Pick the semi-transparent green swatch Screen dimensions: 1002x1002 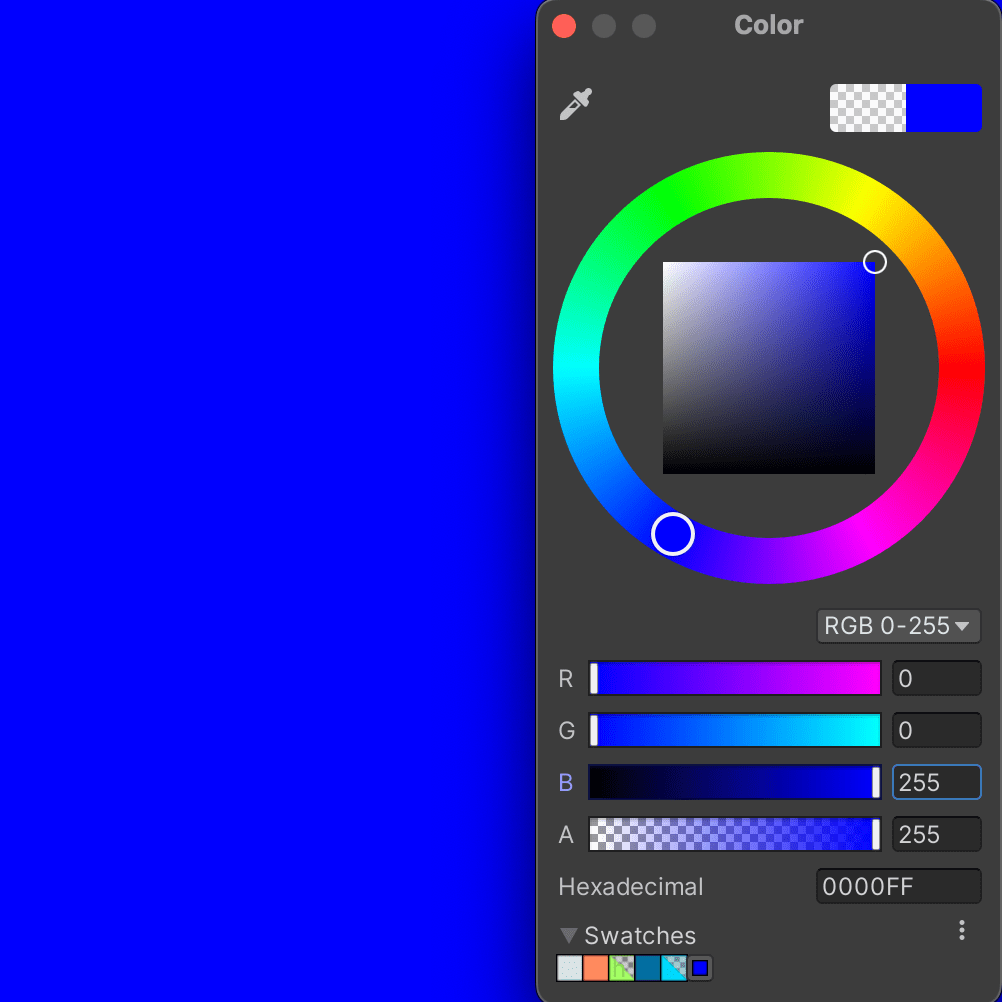pos(622,968)
